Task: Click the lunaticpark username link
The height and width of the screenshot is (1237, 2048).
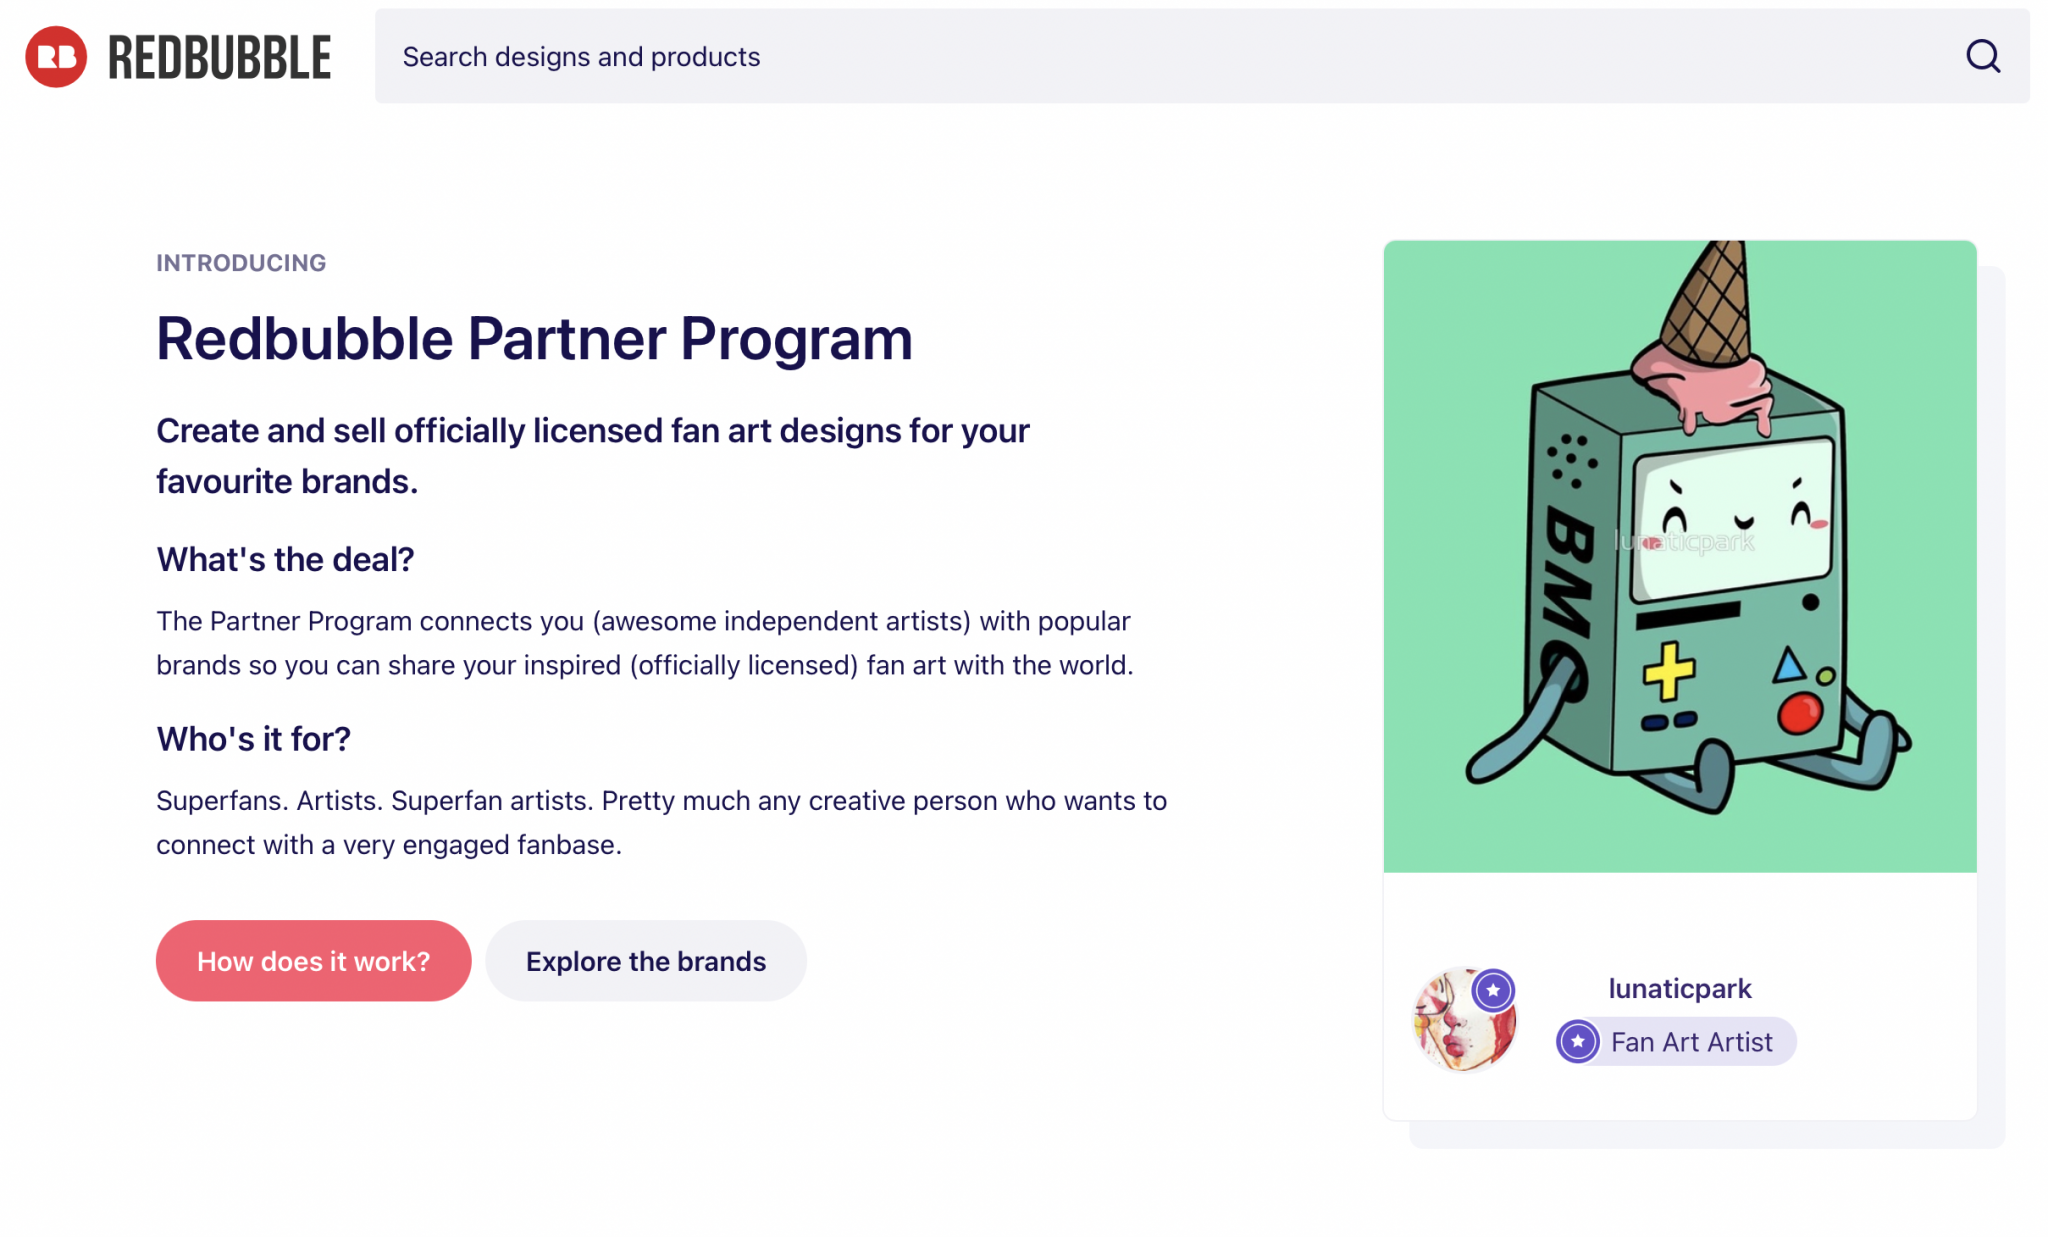Action: (x=1679, y=988)
